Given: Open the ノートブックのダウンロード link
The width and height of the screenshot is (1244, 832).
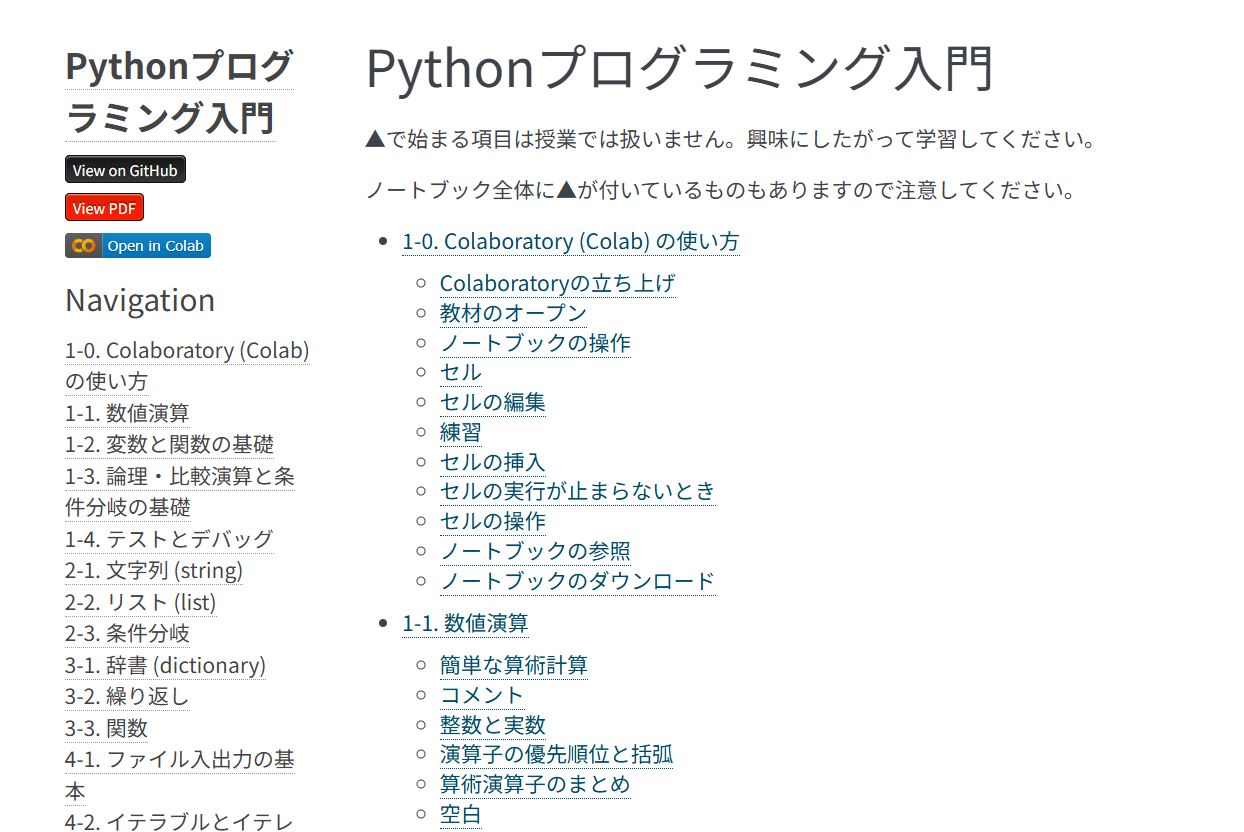Looking at the screenshot, I should tap(577, 581).
